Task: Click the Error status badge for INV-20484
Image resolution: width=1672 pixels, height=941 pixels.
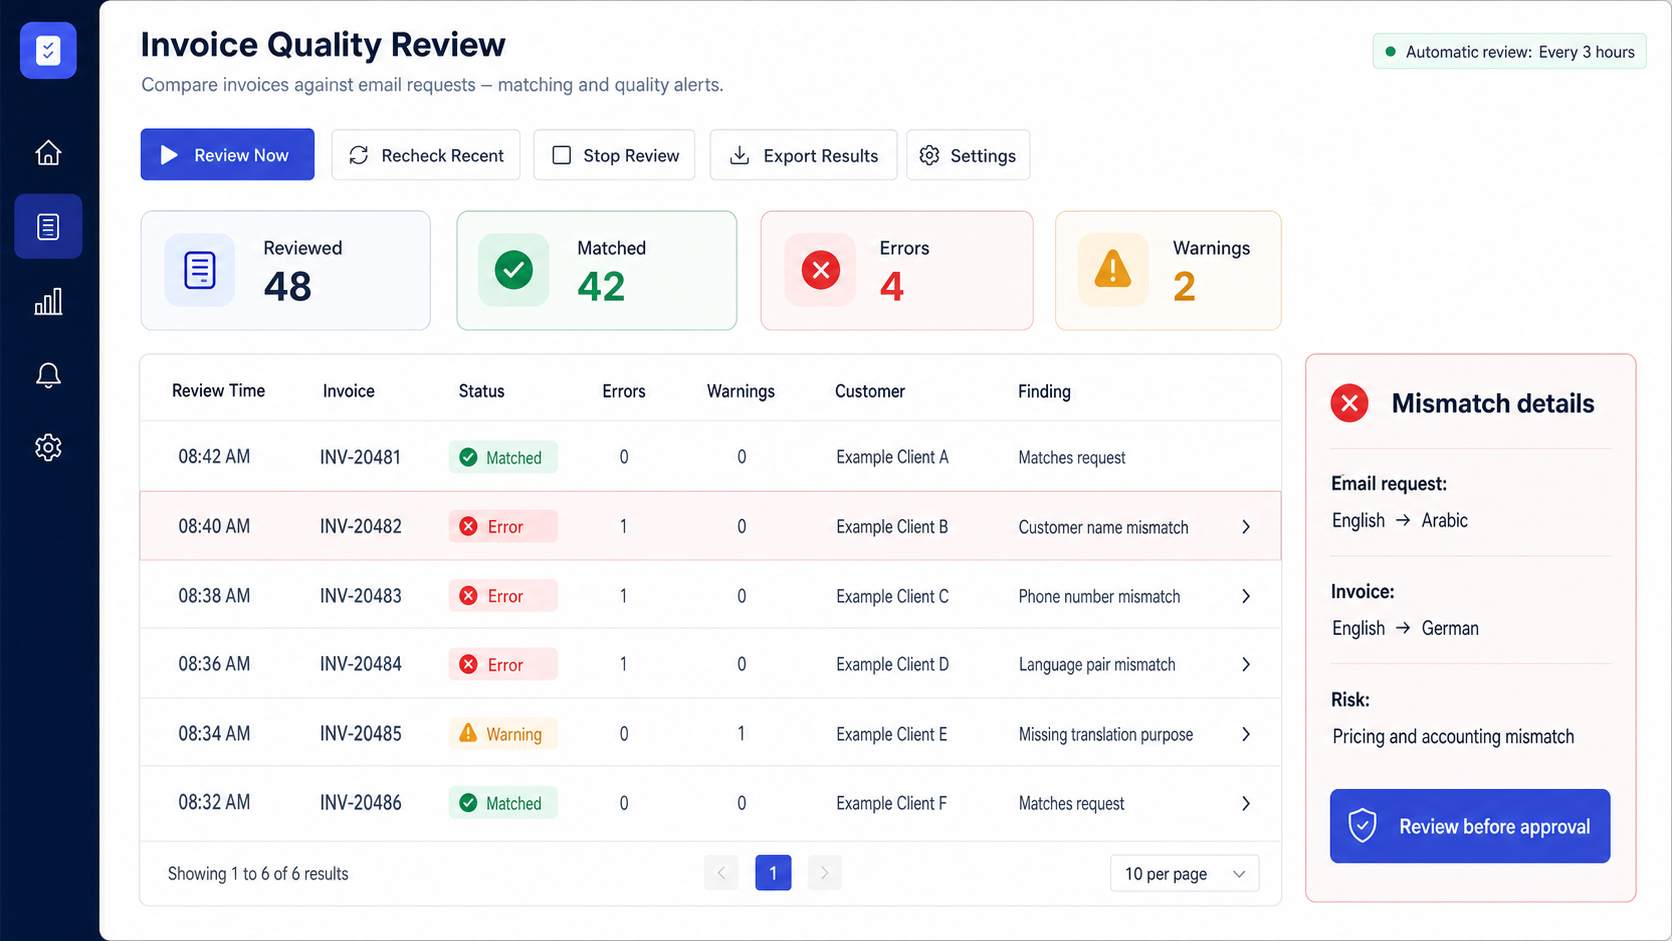Action: tap(503, 664)
